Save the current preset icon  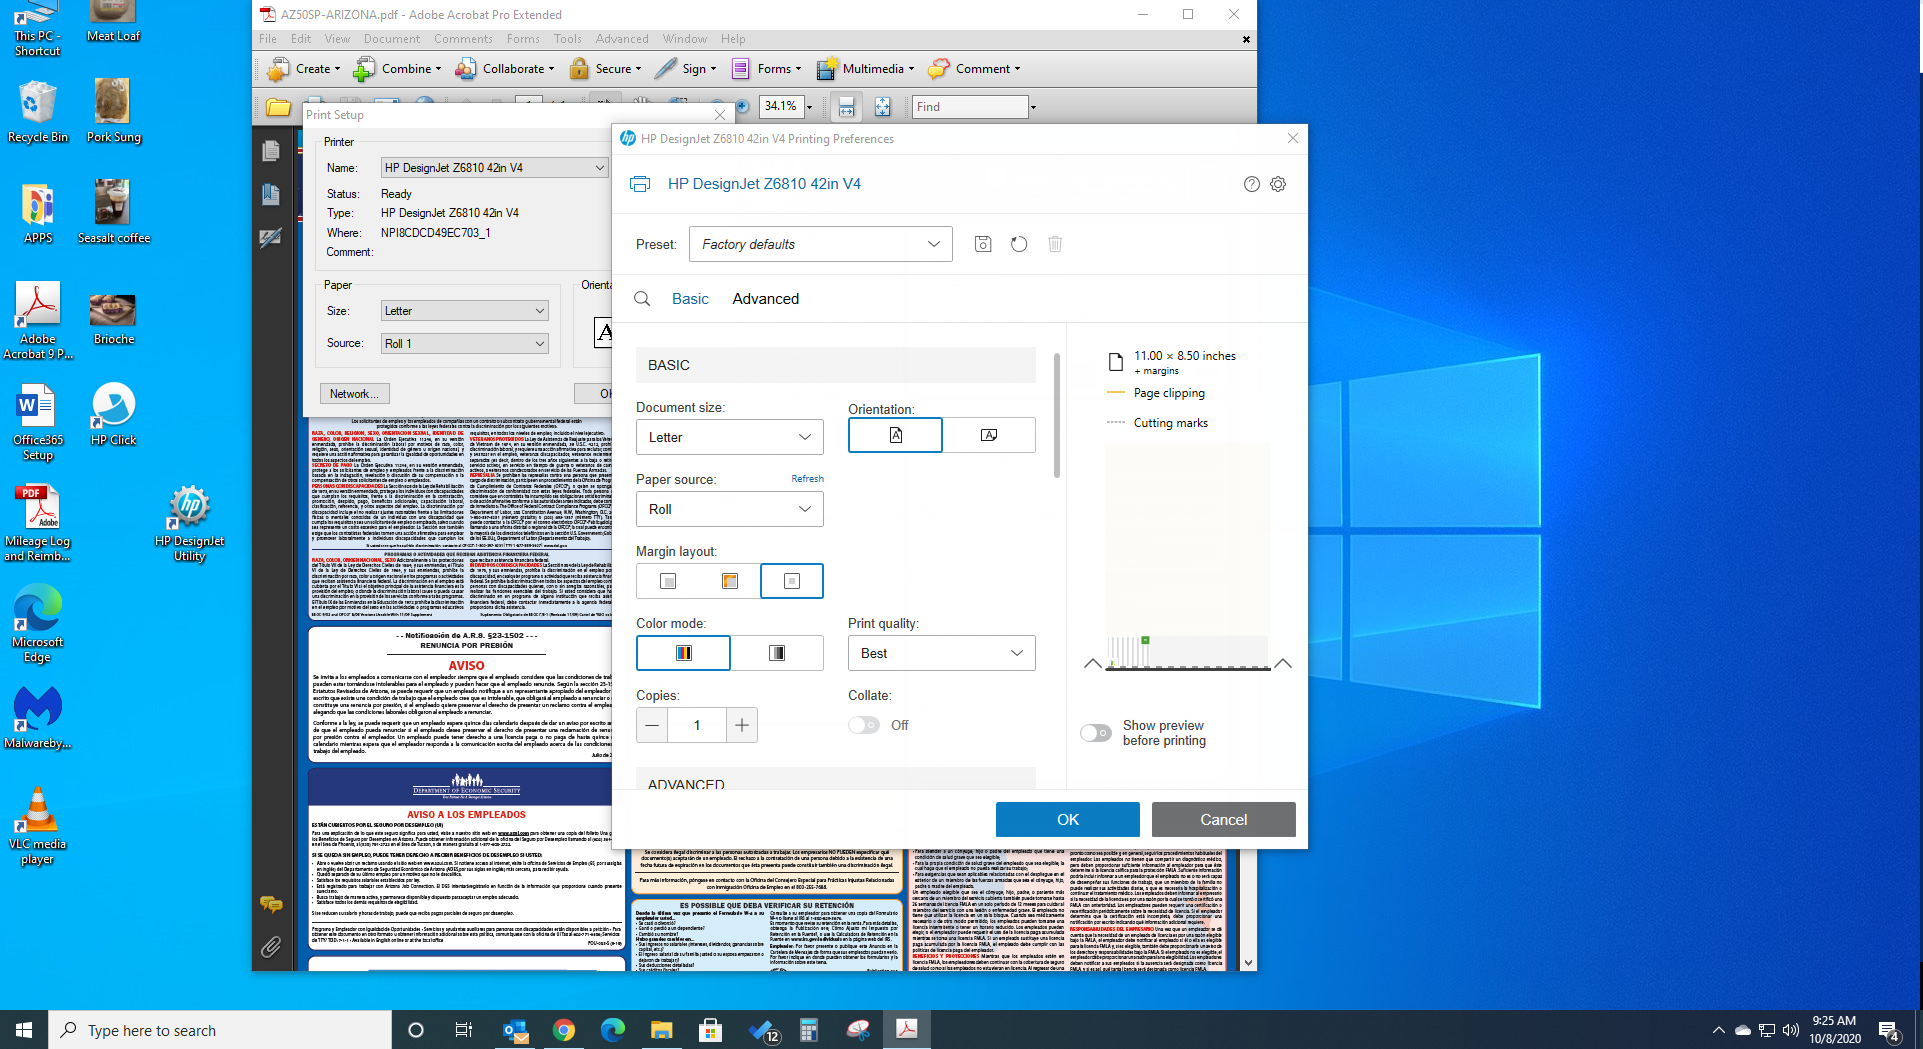983,244
